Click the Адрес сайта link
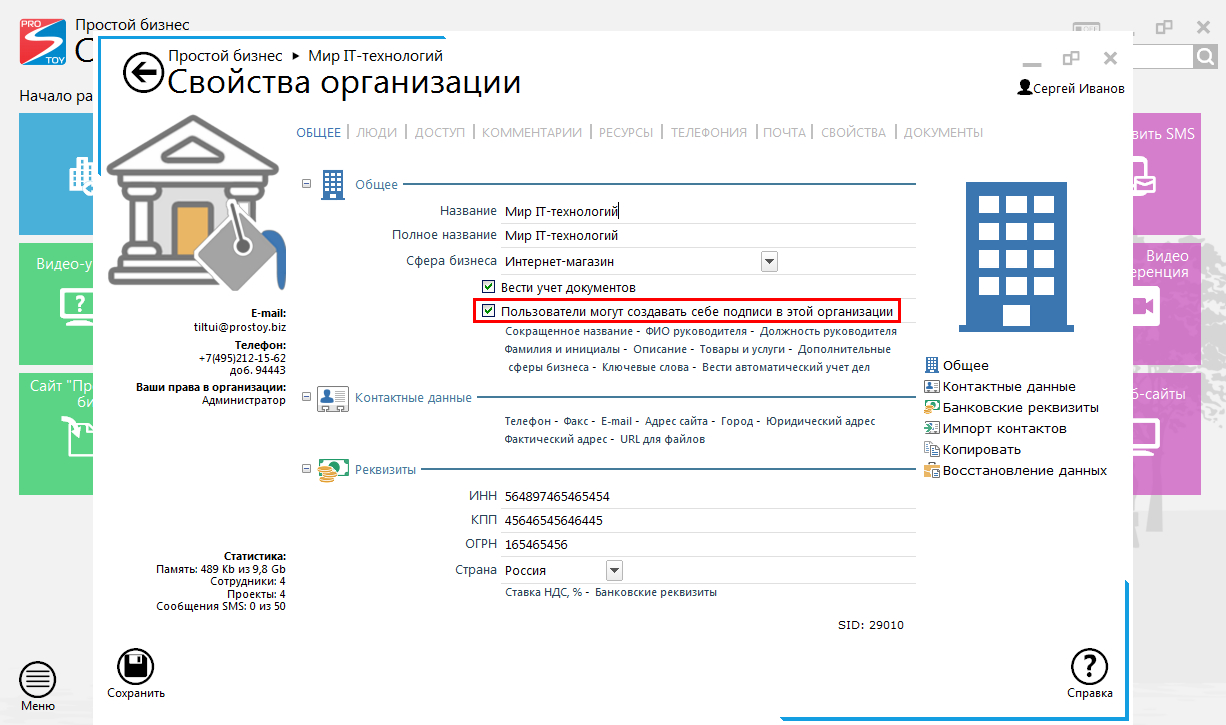Viewport: 1226px width, 725px height. pos(676,421)
